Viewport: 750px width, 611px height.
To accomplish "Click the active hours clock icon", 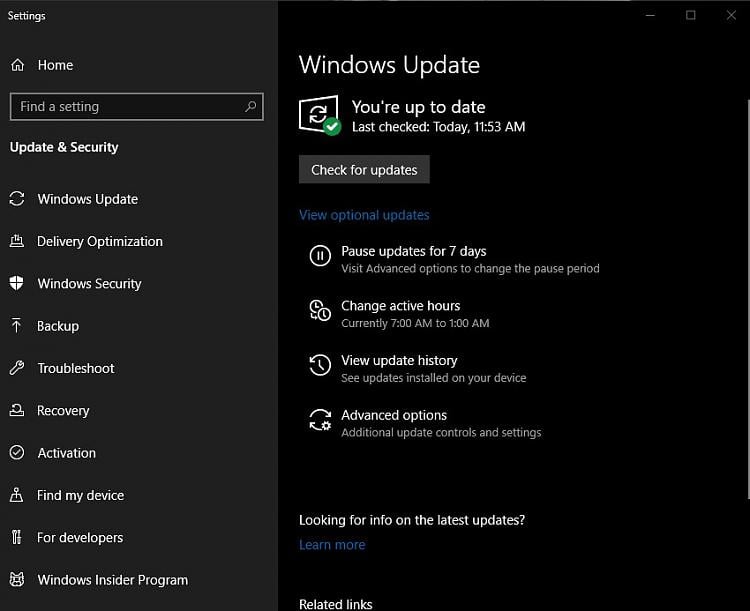I will pos(320,310).
